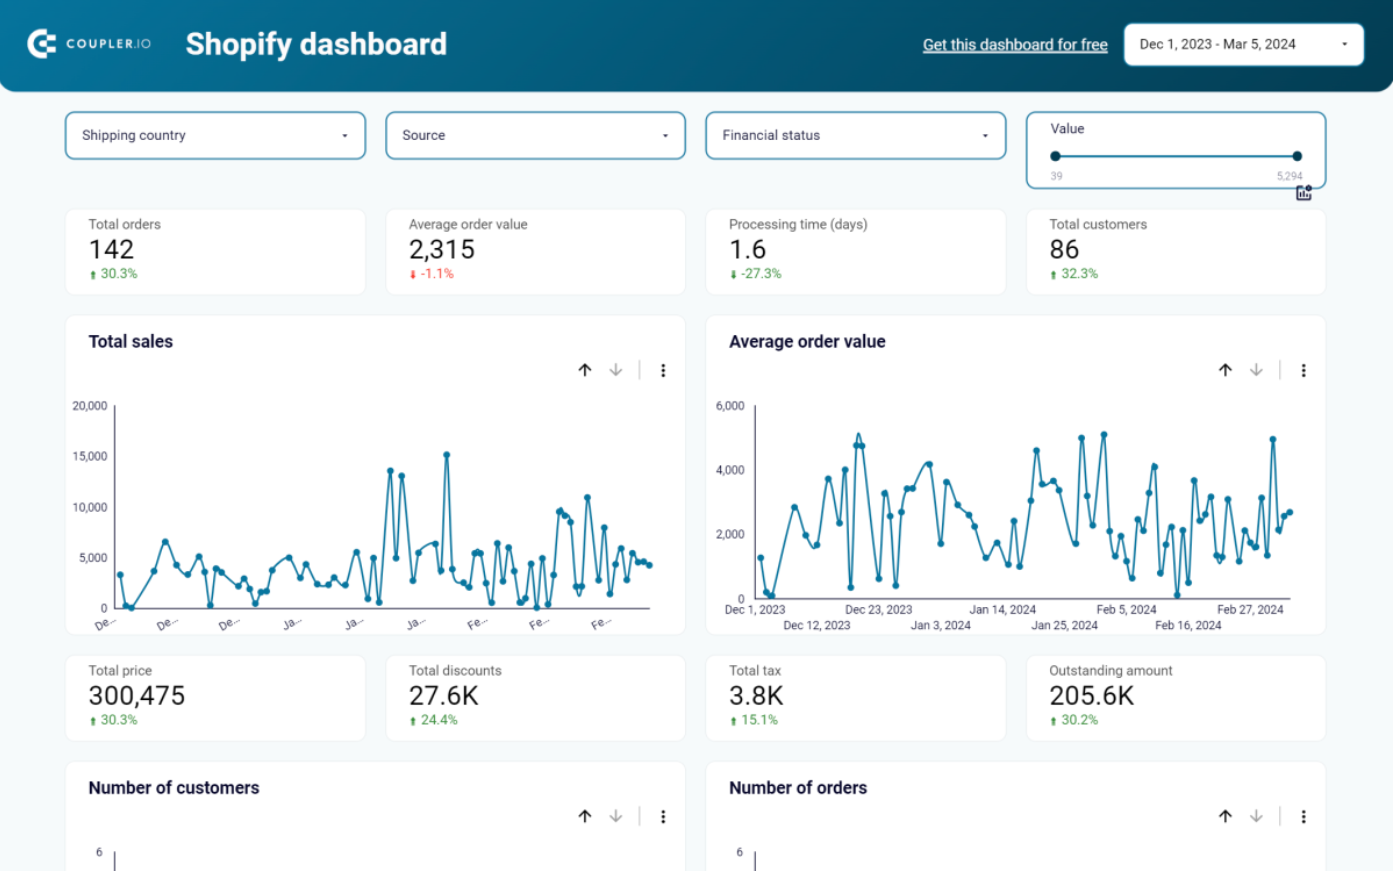Click the 24.4% change under Total discounts
Screen dimensions: 1393x871
click(x=434, y=719)
